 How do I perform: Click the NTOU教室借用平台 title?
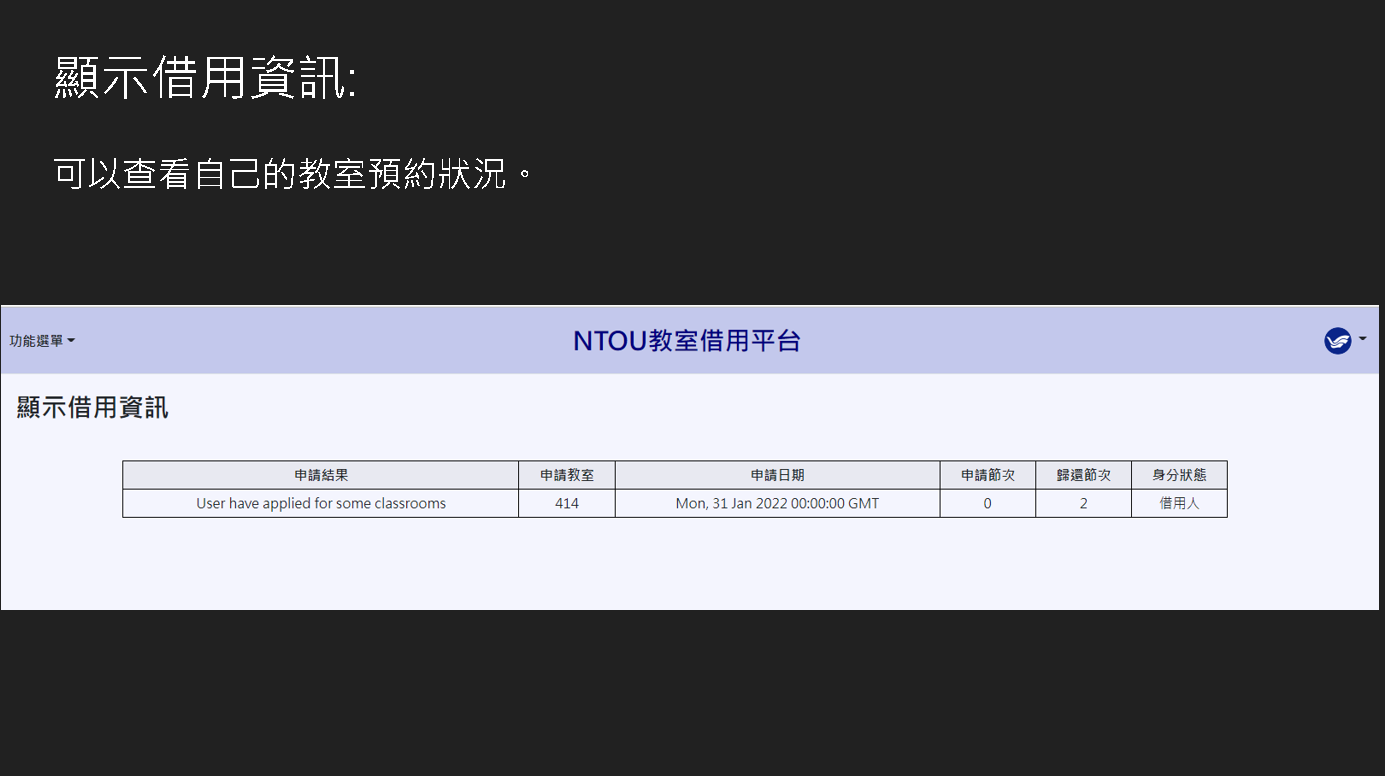pos(687,341)
